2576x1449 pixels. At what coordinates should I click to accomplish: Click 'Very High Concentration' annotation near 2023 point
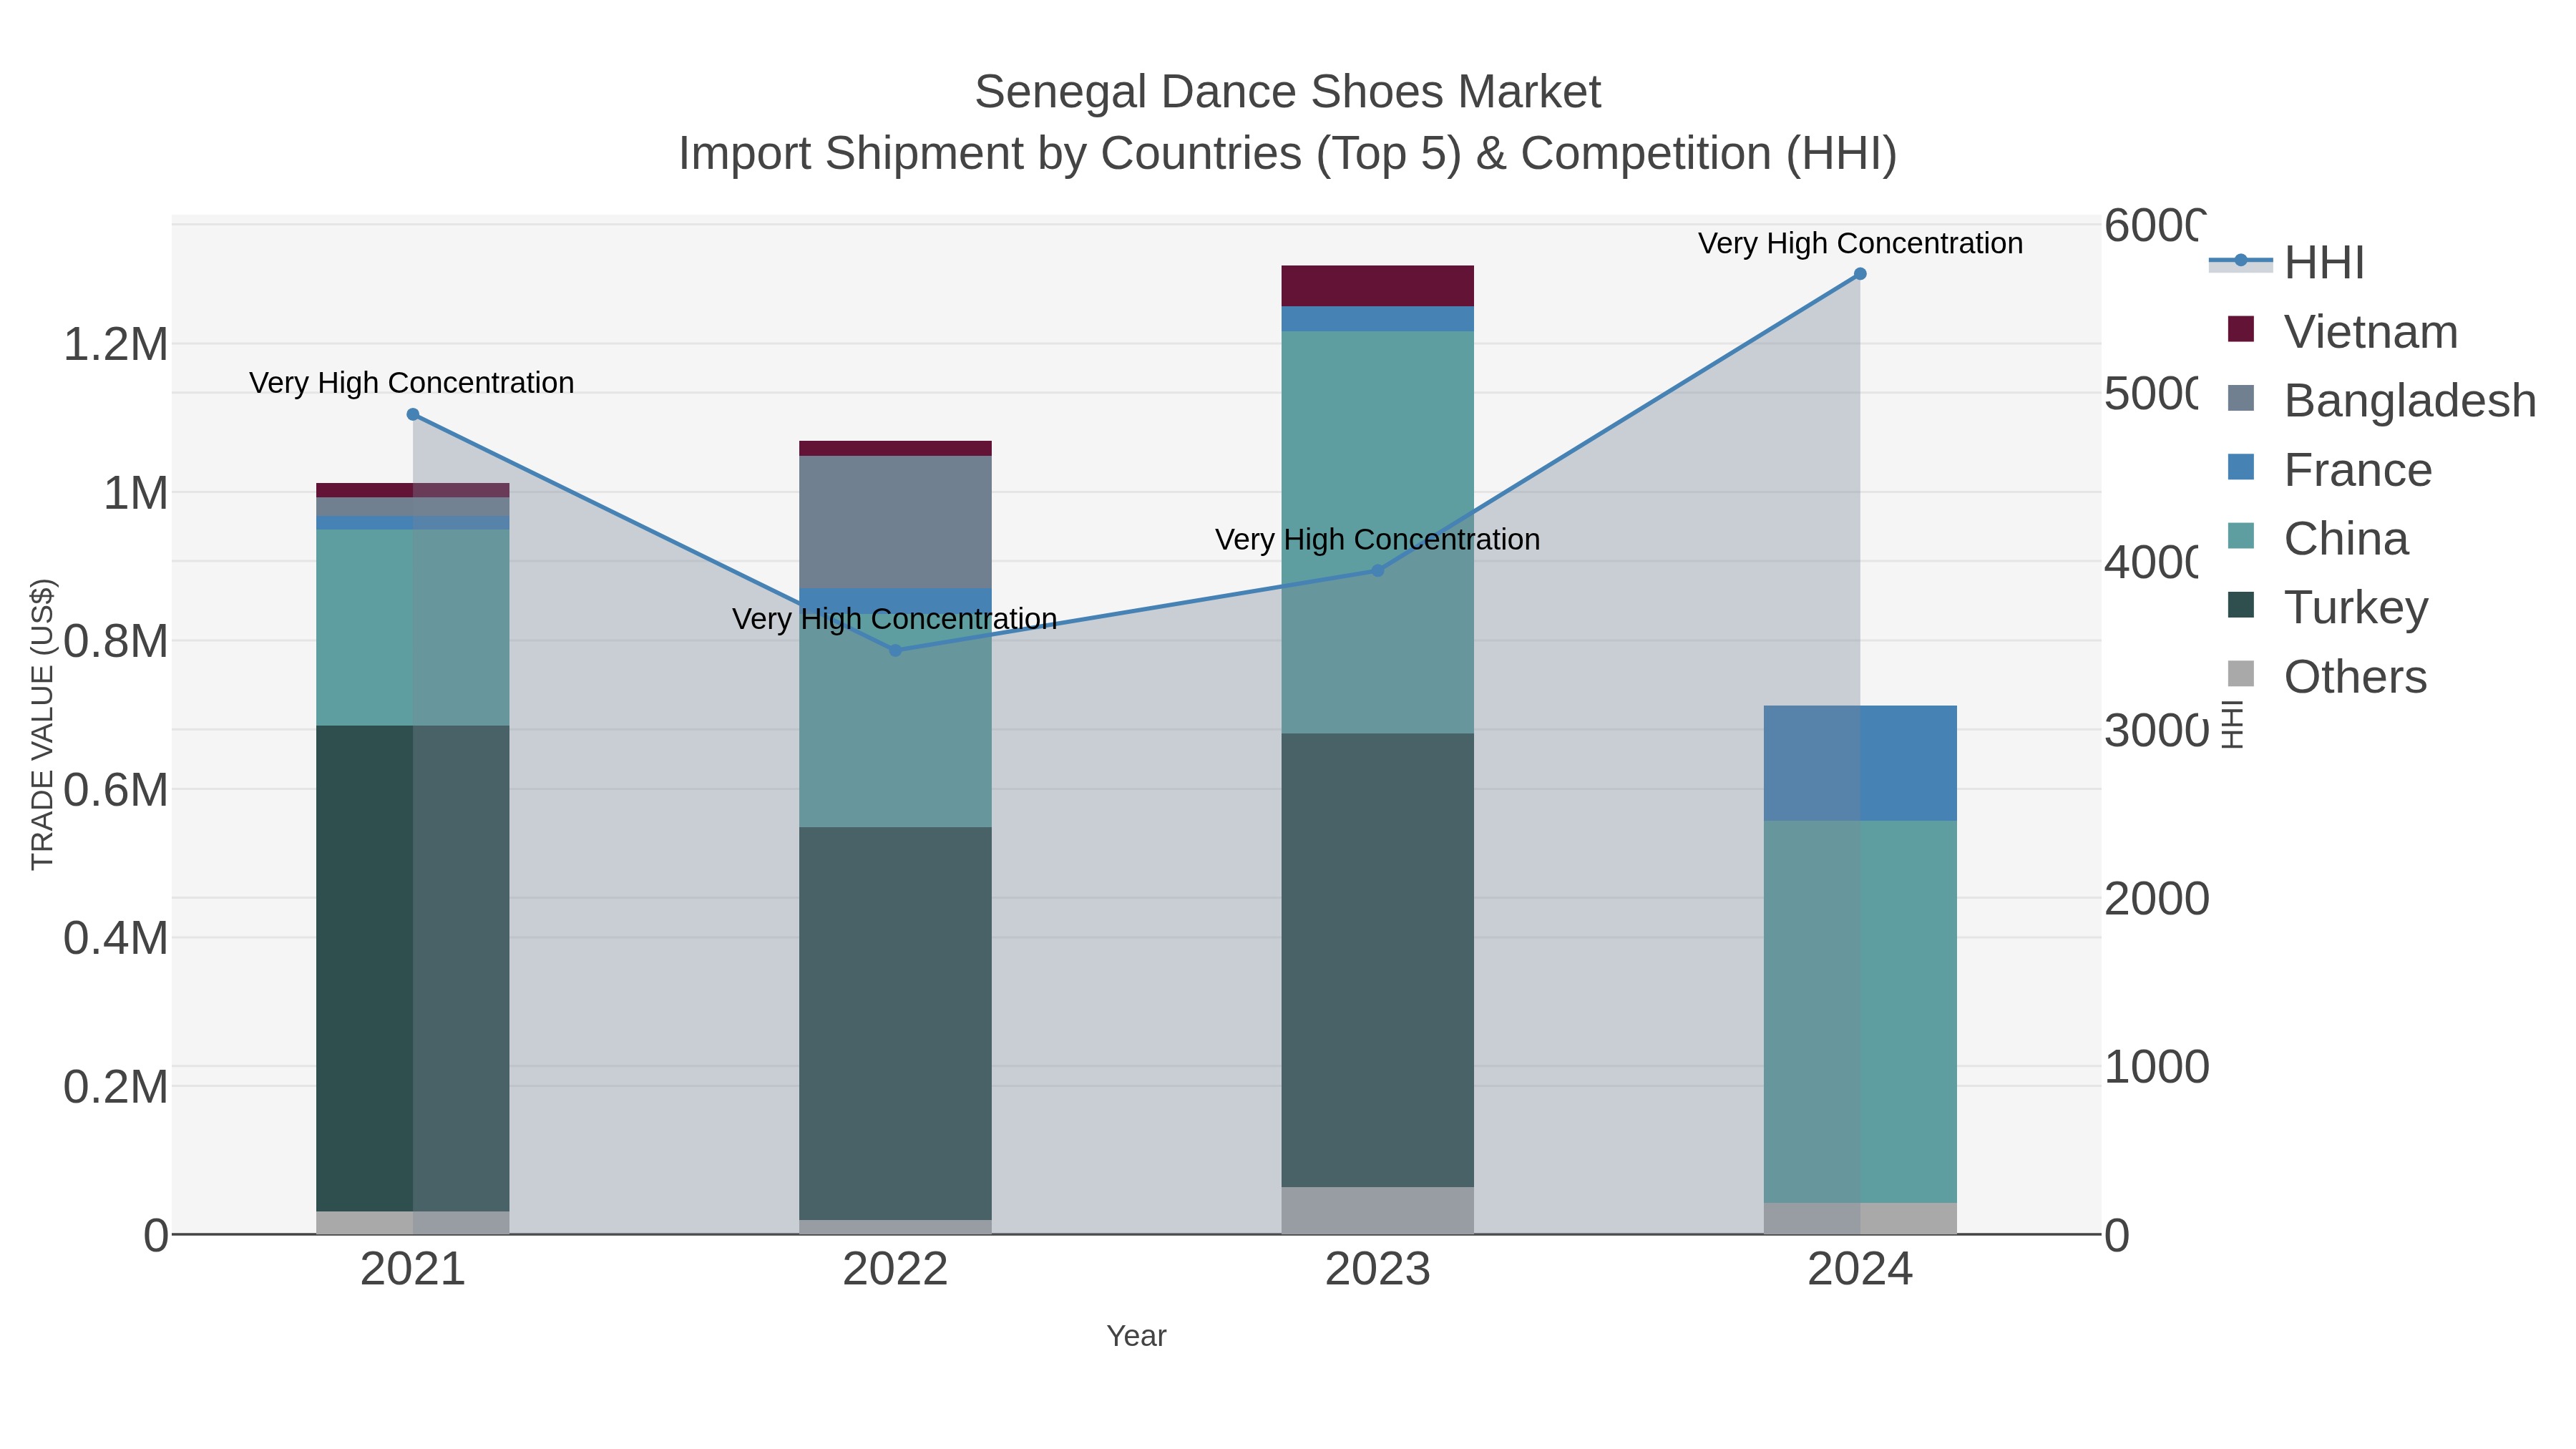(1377, 539)
